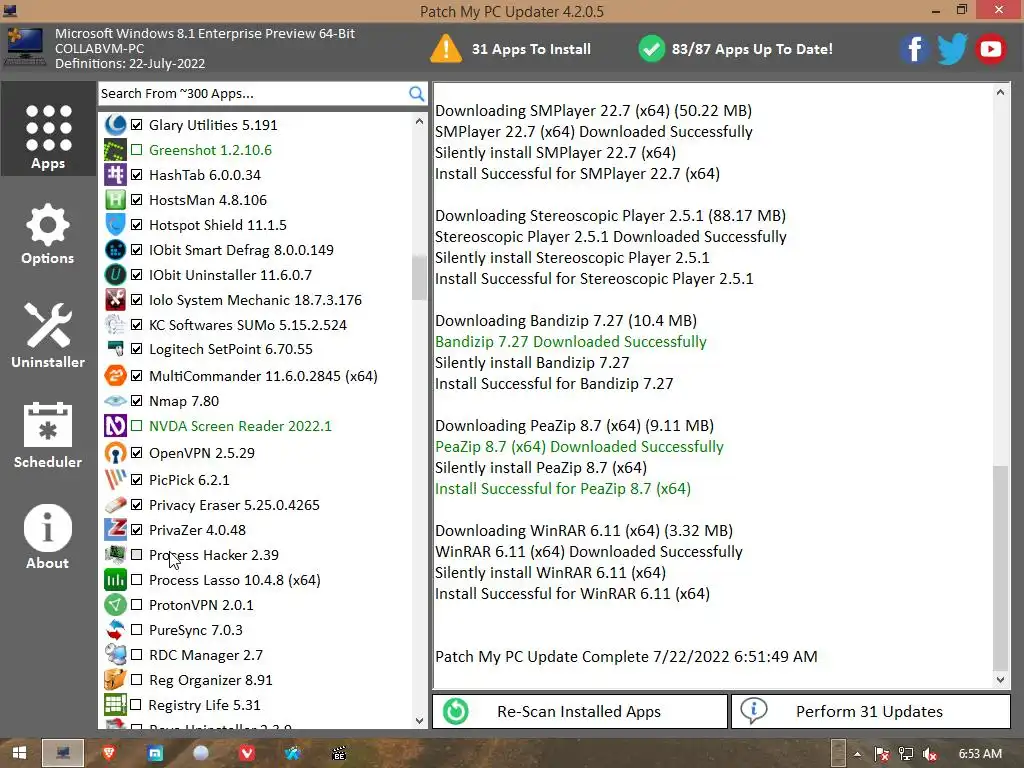Click the PicPick app icon
Image resolution: width=1024 pixels, height=768 pixels.
coord(115,480)
